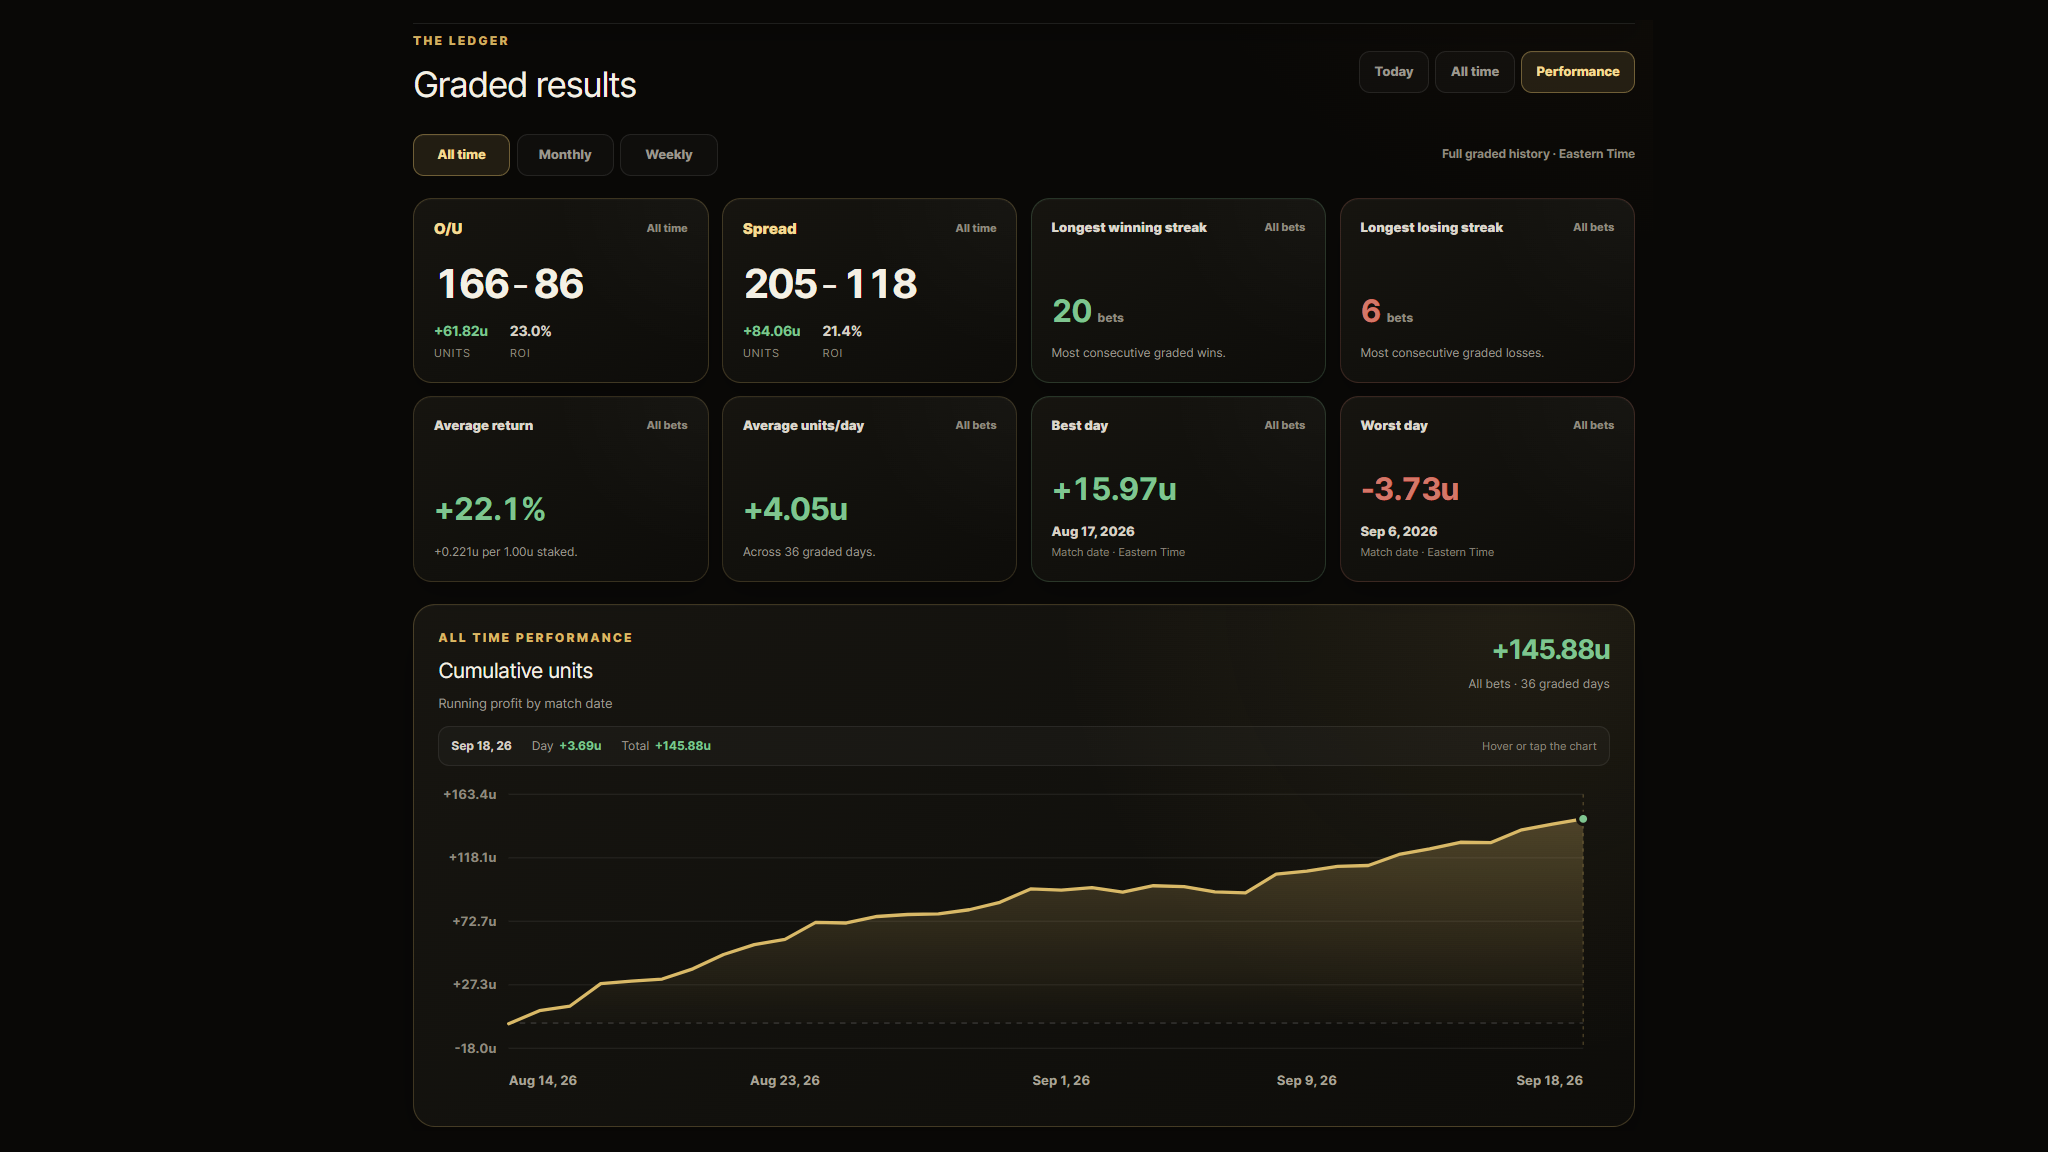Click the 'Most consecutive graded wins.' caption
Image resolution: width=2048 pixels, height=1152 pixels.
click(1138, 353)
